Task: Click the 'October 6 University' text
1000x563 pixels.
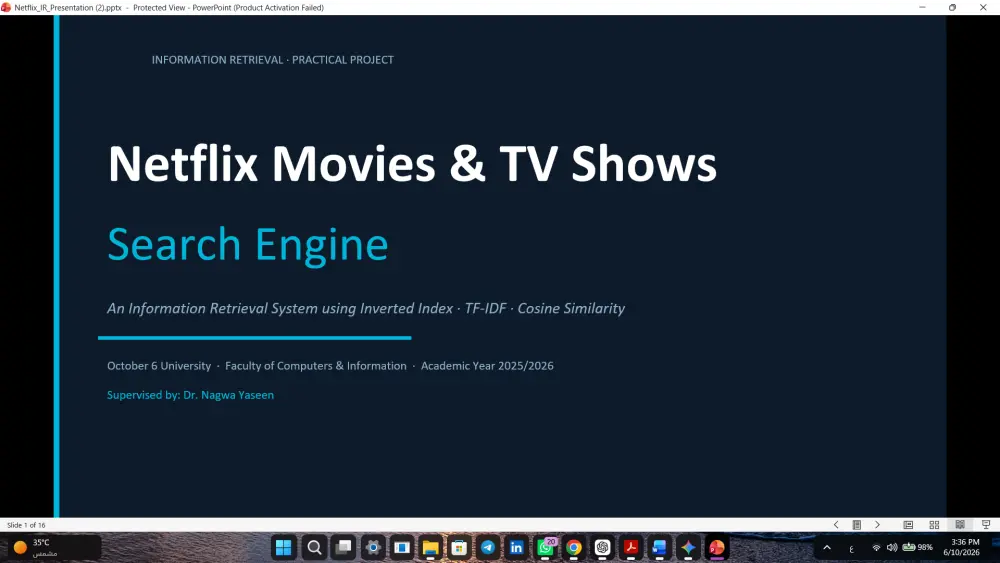Action: 159,366
